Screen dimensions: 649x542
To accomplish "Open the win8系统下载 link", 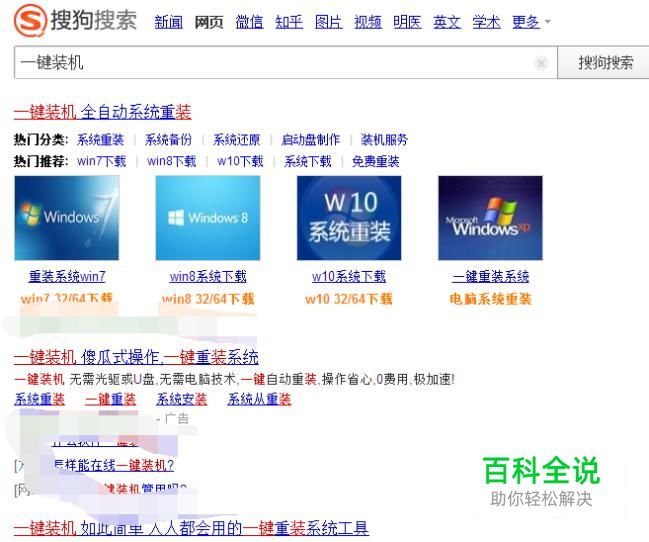I will pos(208,277).
